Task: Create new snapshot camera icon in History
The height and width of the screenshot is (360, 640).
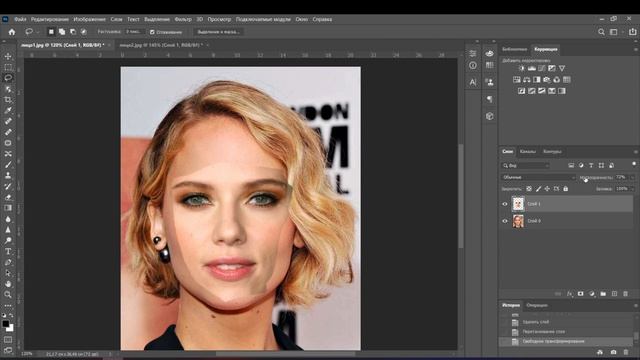Action: (x=613, y=352)
